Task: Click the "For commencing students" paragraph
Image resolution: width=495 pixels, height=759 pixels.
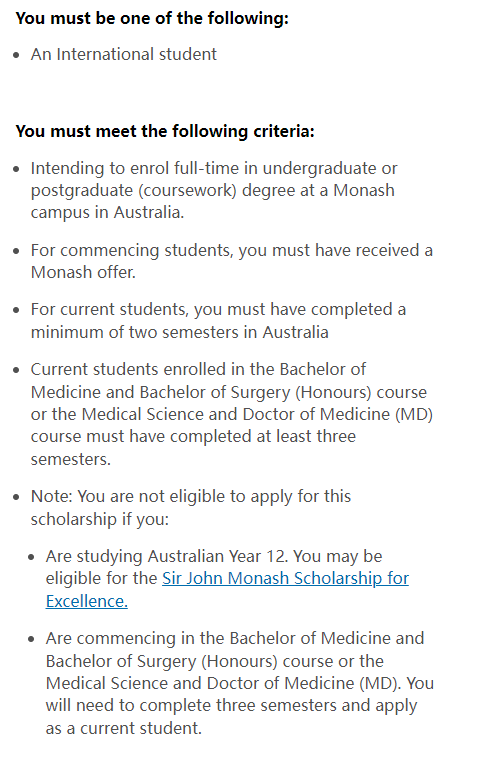Action: tap(232, 261)
